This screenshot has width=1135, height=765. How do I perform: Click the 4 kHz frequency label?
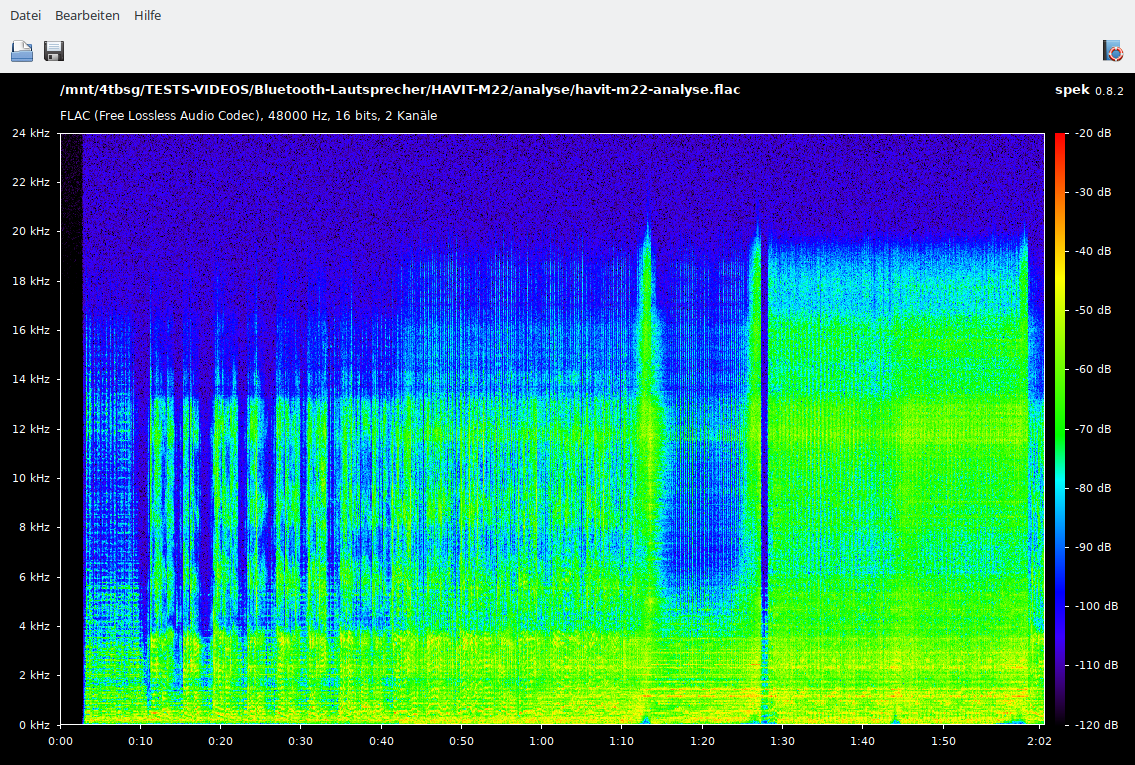tap(34, 626)
